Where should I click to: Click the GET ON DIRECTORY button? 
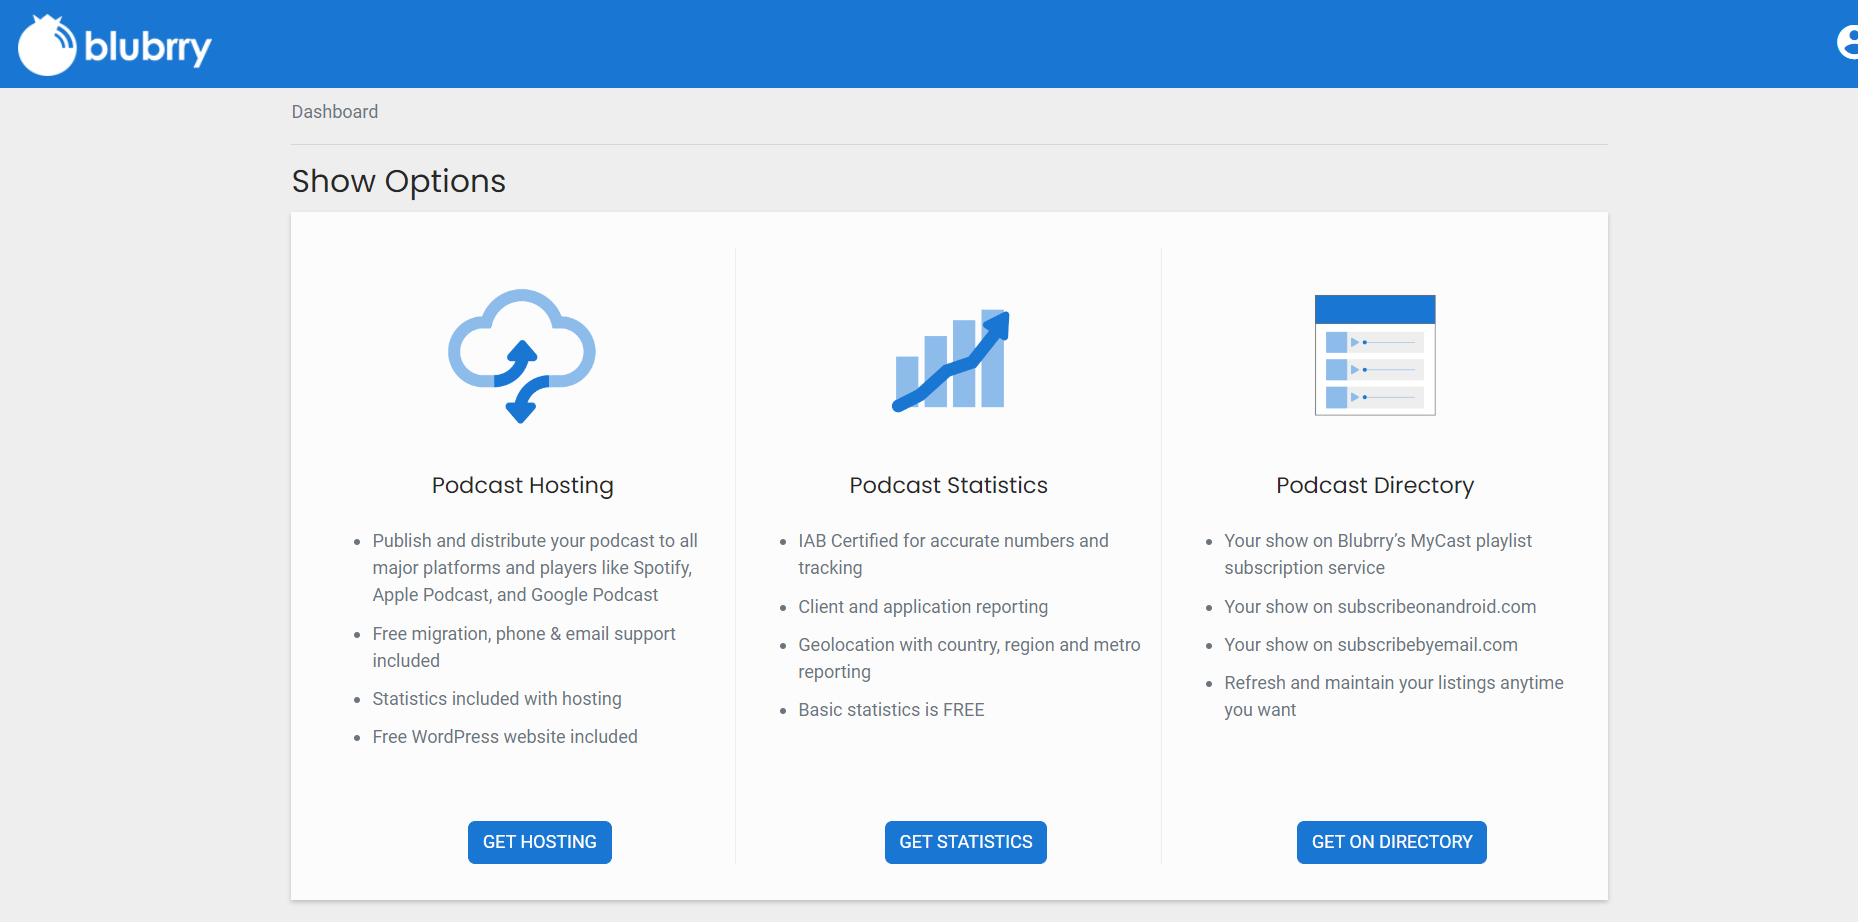point(1392,842)
